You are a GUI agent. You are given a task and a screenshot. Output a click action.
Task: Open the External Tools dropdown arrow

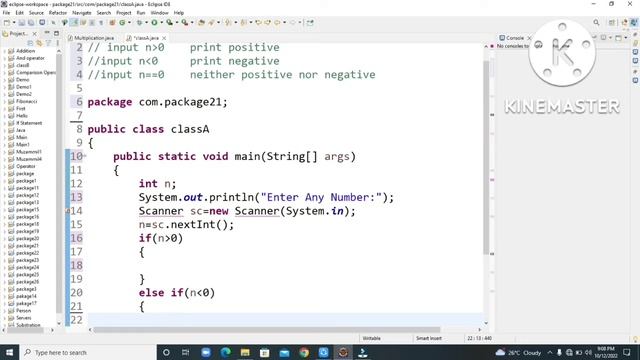tap(192, 22)
